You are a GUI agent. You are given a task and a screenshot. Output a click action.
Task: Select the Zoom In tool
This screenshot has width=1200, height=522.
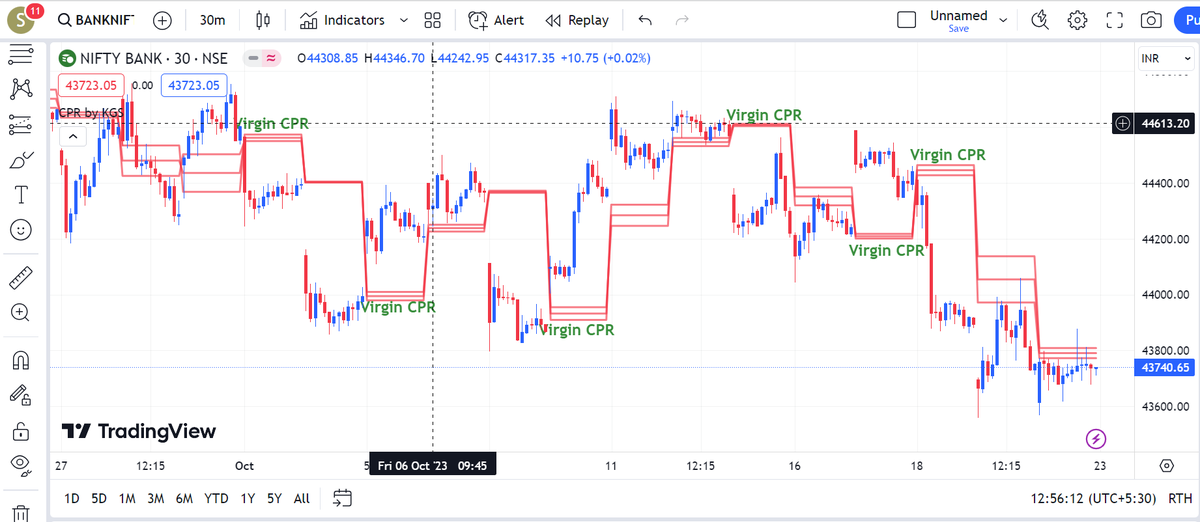point(20,312)
